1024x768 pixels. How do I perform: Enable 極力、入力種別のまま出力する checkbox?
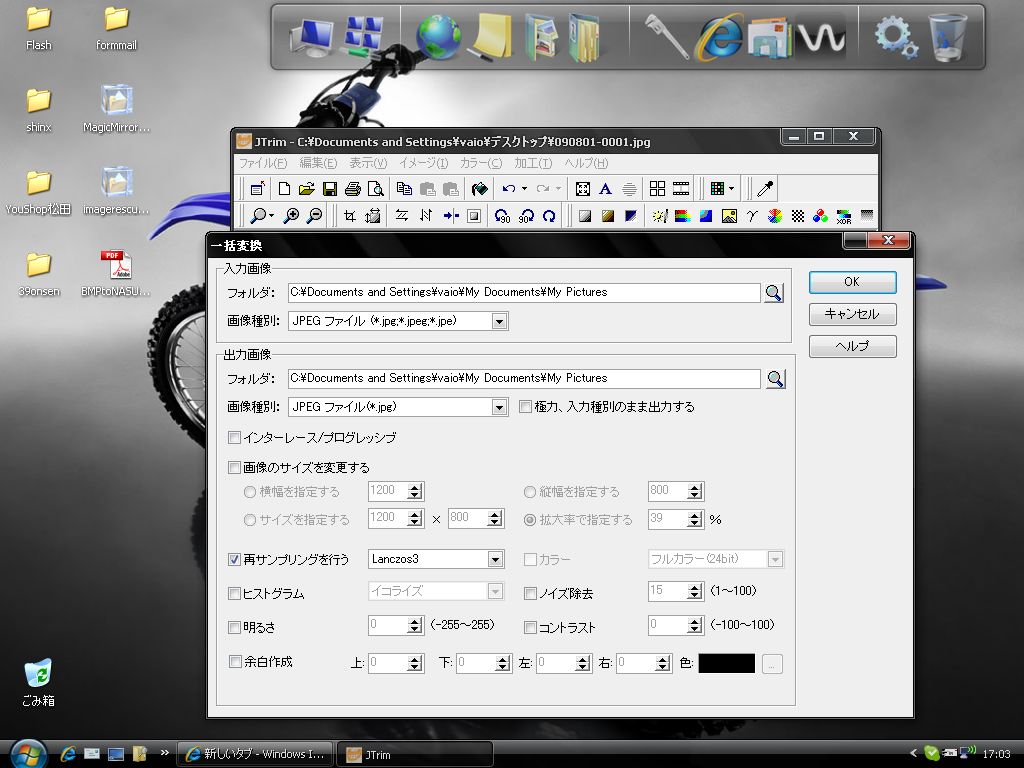525,407
